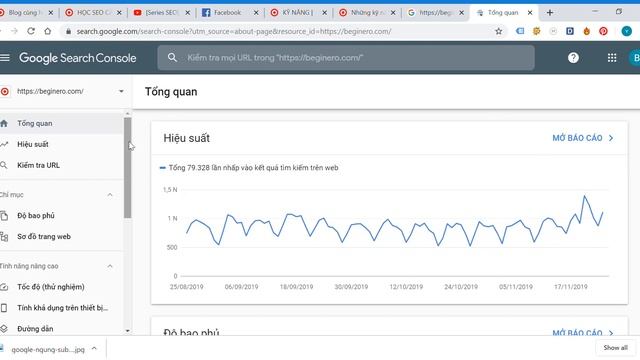Viewport: 640px width, 360px height.
Task: Go to the browser home page
Action: [x=48, y=31]
